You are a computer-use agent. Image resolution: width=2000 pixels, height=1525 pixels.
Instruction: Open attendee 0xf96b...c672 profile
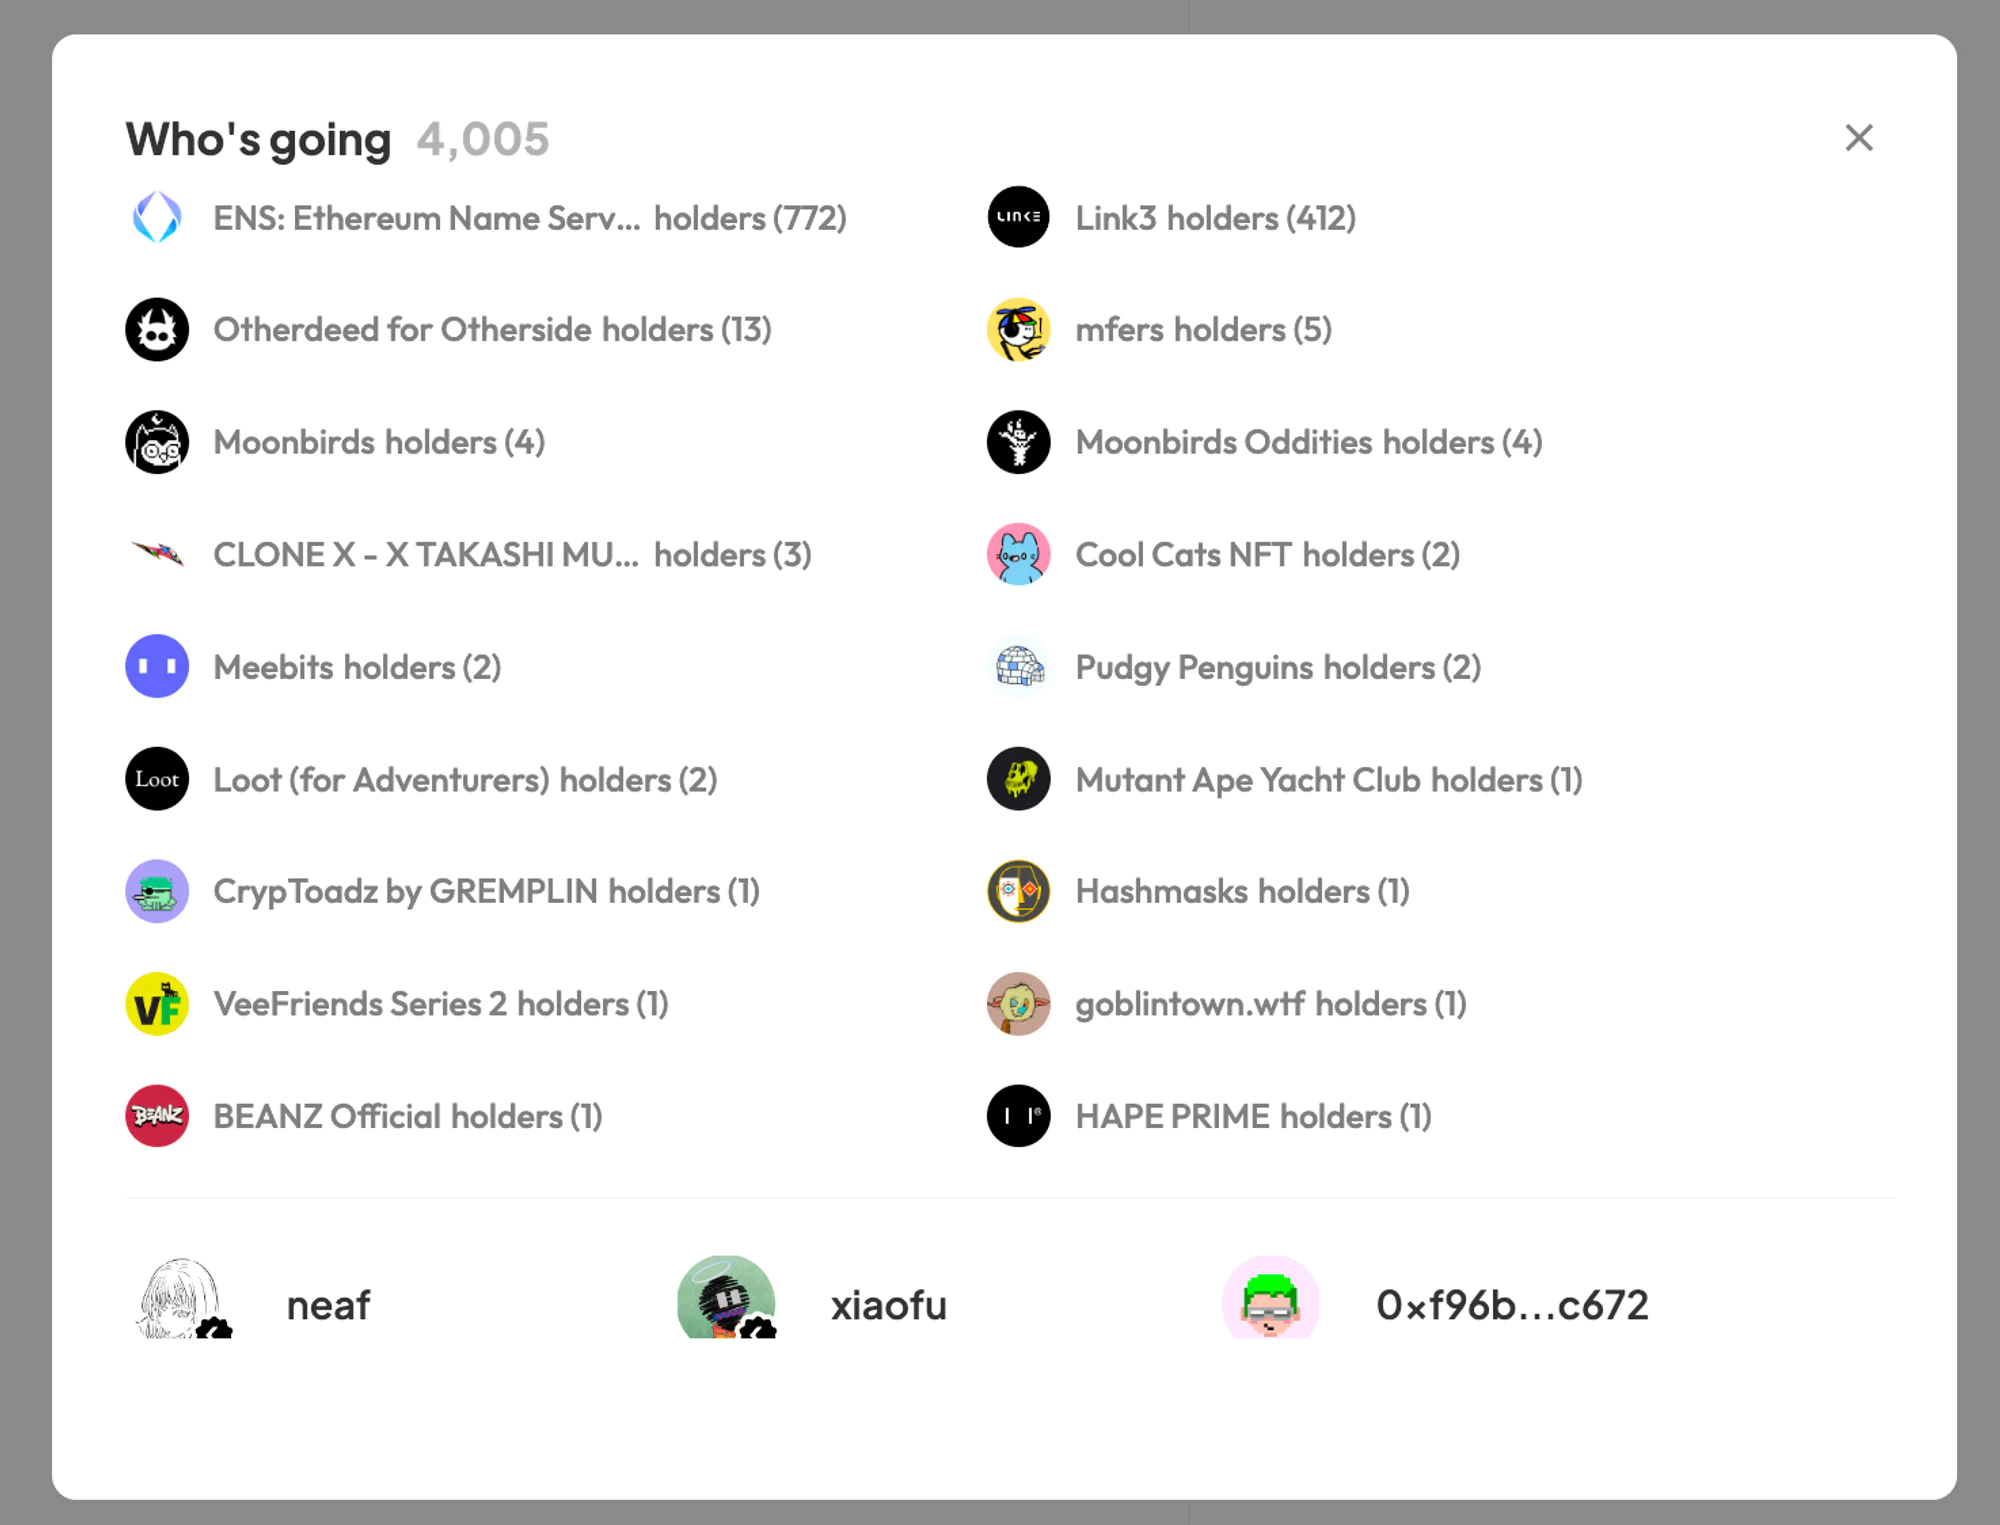(x=1511, y=1305)
